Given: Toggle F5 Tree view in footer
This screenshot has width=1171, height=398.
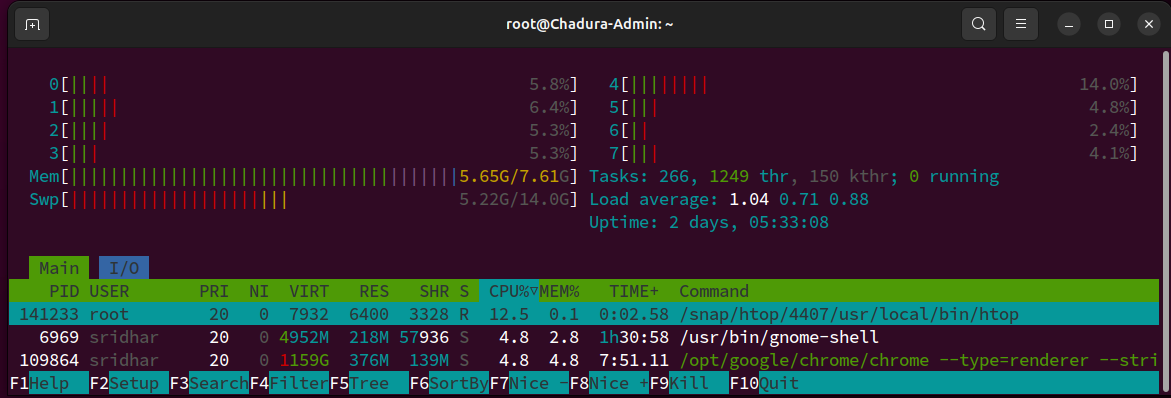Looking at the screenshot, I should [369, 384].
